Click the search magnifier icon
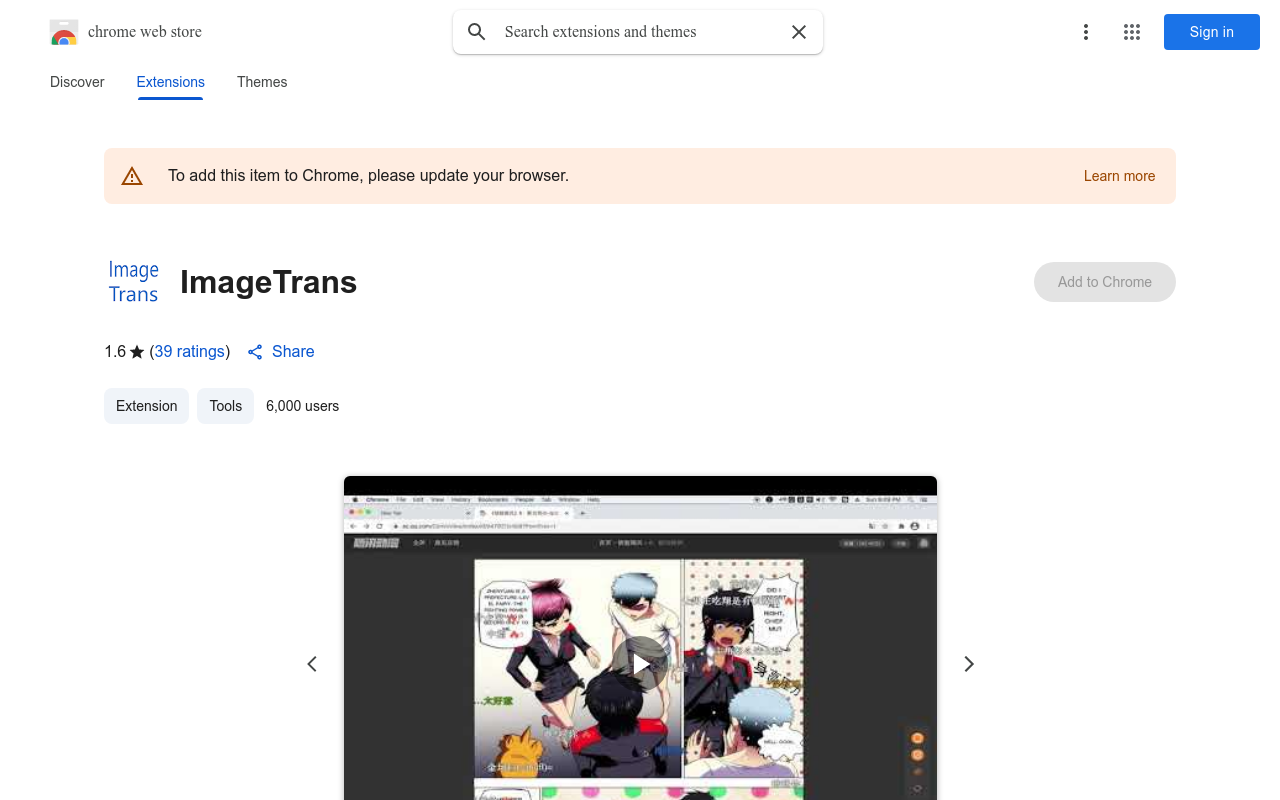Screen dimensions: 1280x800 click(x=477, y=32)
